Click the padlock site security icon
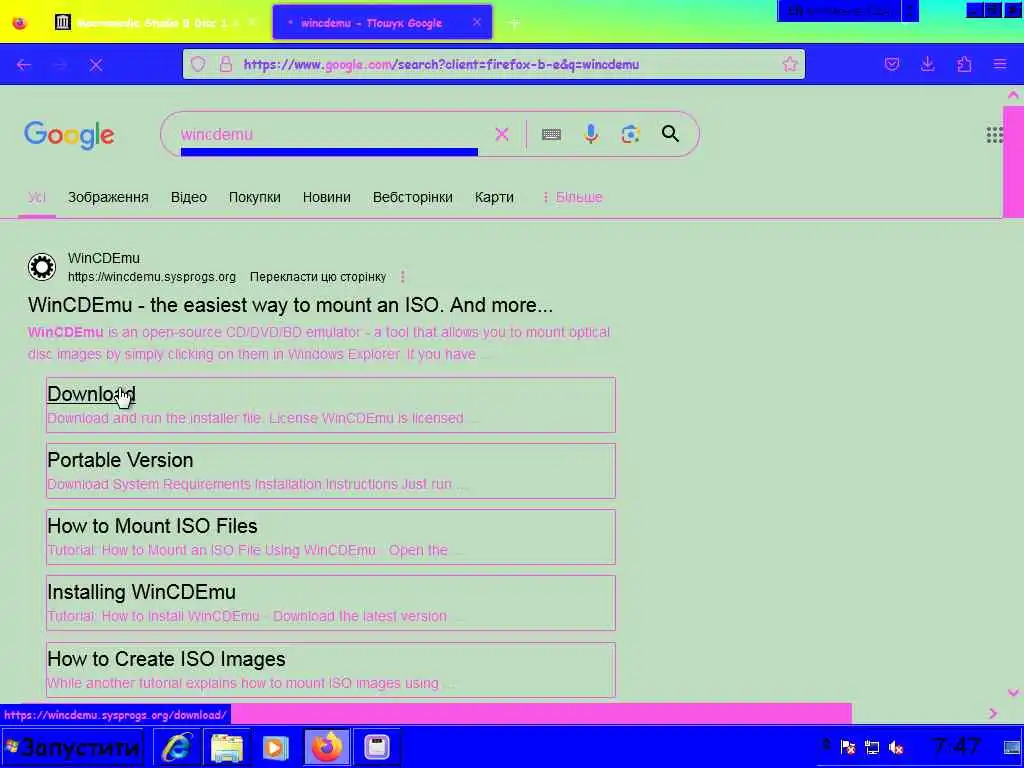Viewport: 1024px width, 768px height. click(x=226, y=64)
